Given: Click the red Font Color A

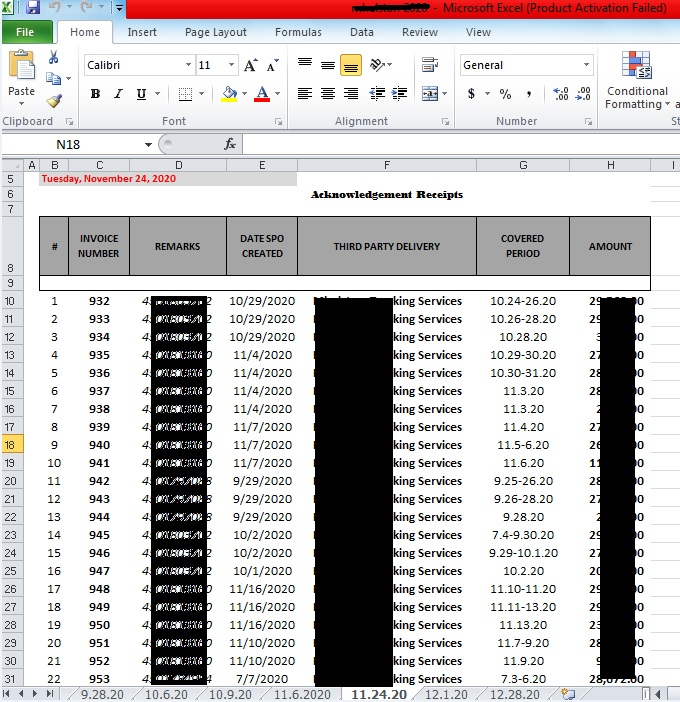Looking at the screenshot, I should click(x=262, y=94).
